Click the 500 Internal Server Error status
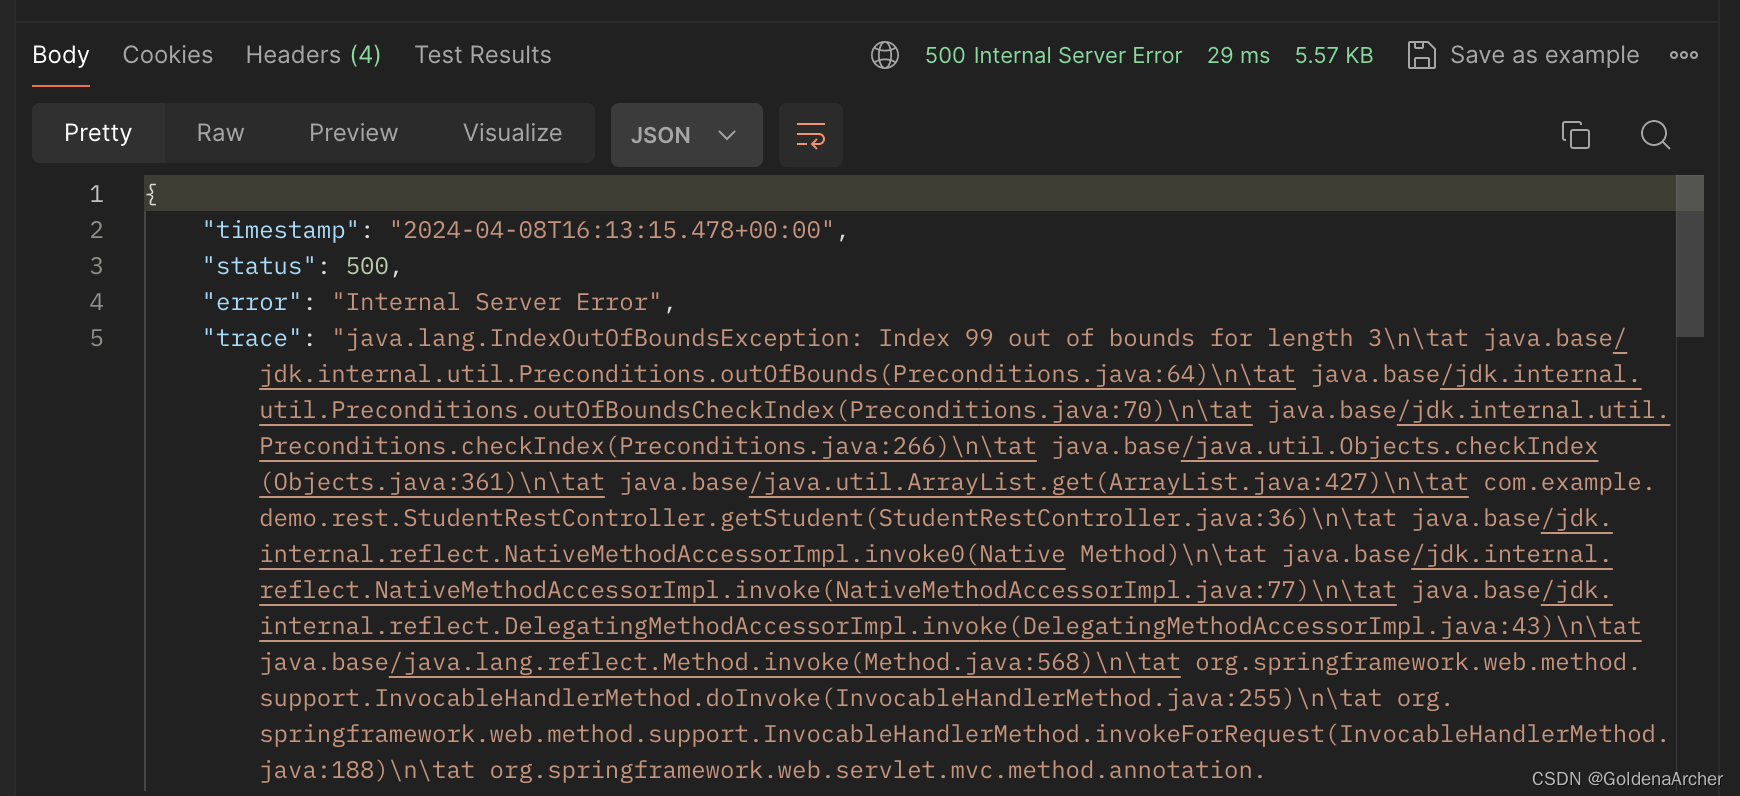1740x796 pixels. pyautogui.click(x=1053, y=55)
